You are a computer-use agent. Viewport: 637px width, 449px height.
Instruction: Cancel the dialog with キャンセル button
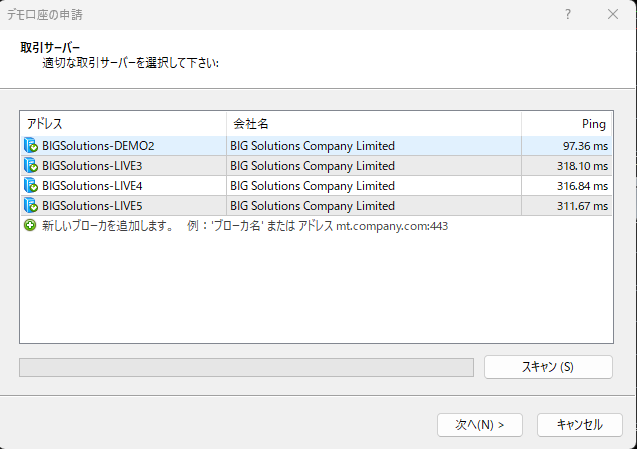[580, 425]
